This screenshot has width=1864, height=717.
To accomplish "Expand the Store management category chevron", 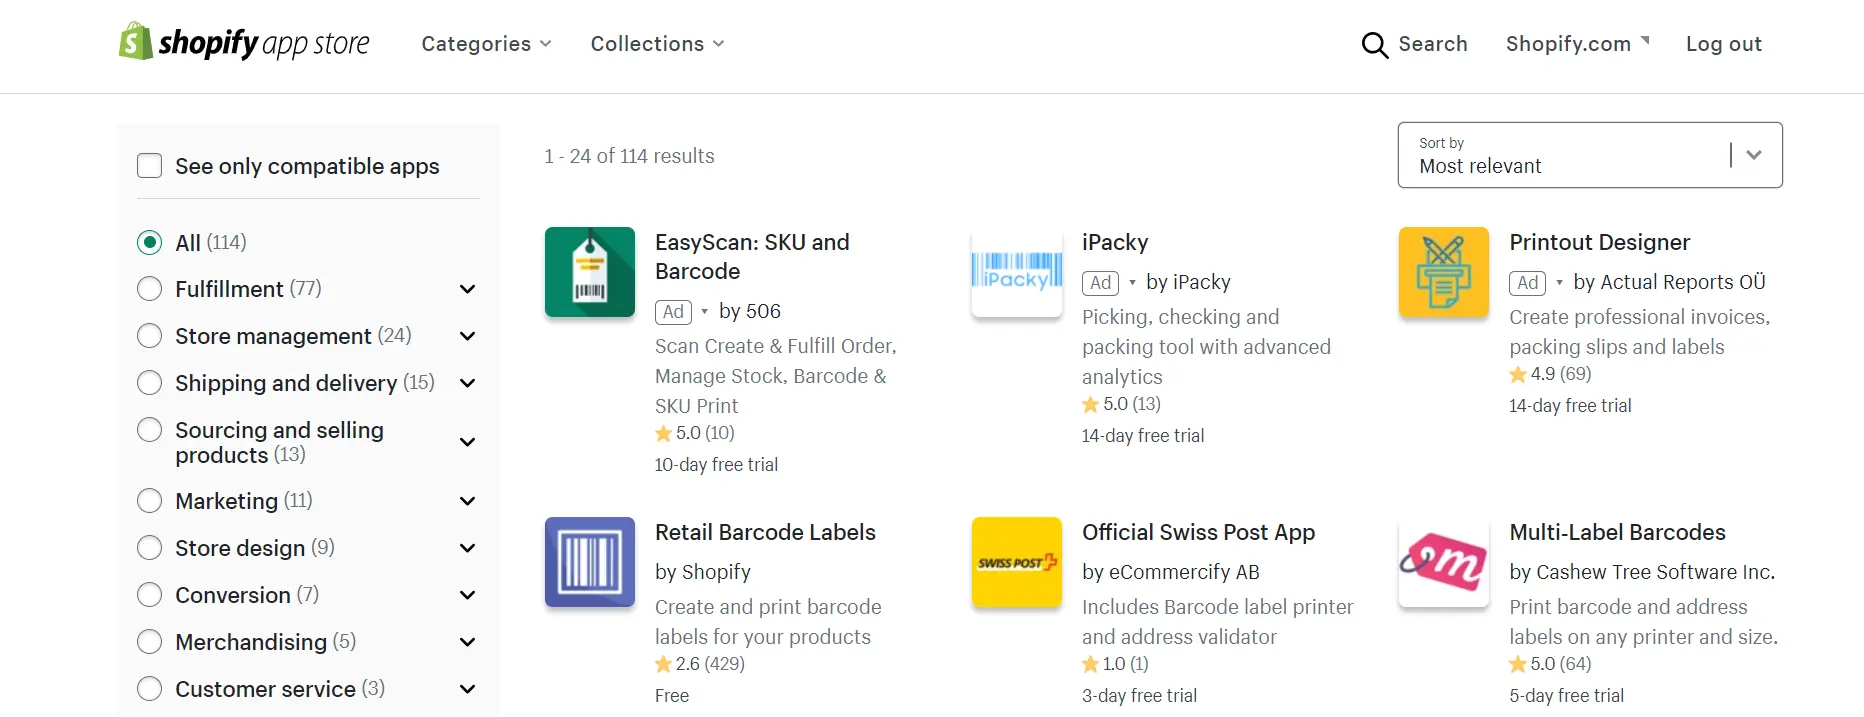I will coord(467,336).
